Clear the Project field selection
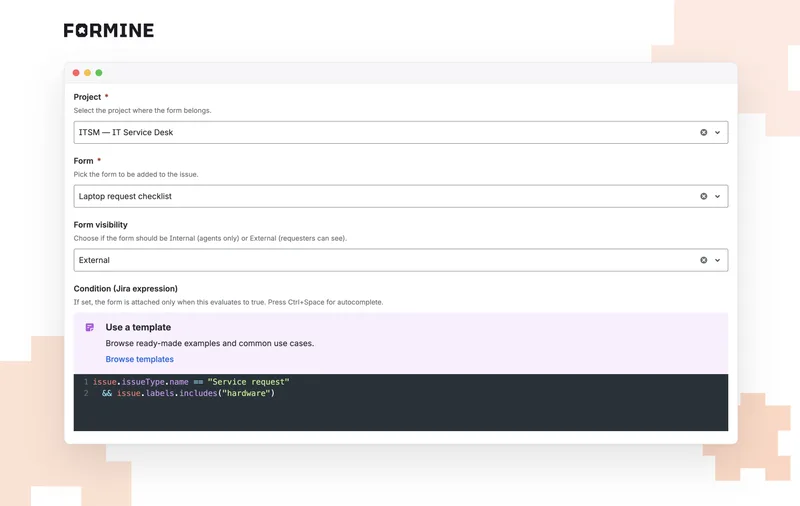The width and height of the screenshot is (800, 506). (704, 133)
